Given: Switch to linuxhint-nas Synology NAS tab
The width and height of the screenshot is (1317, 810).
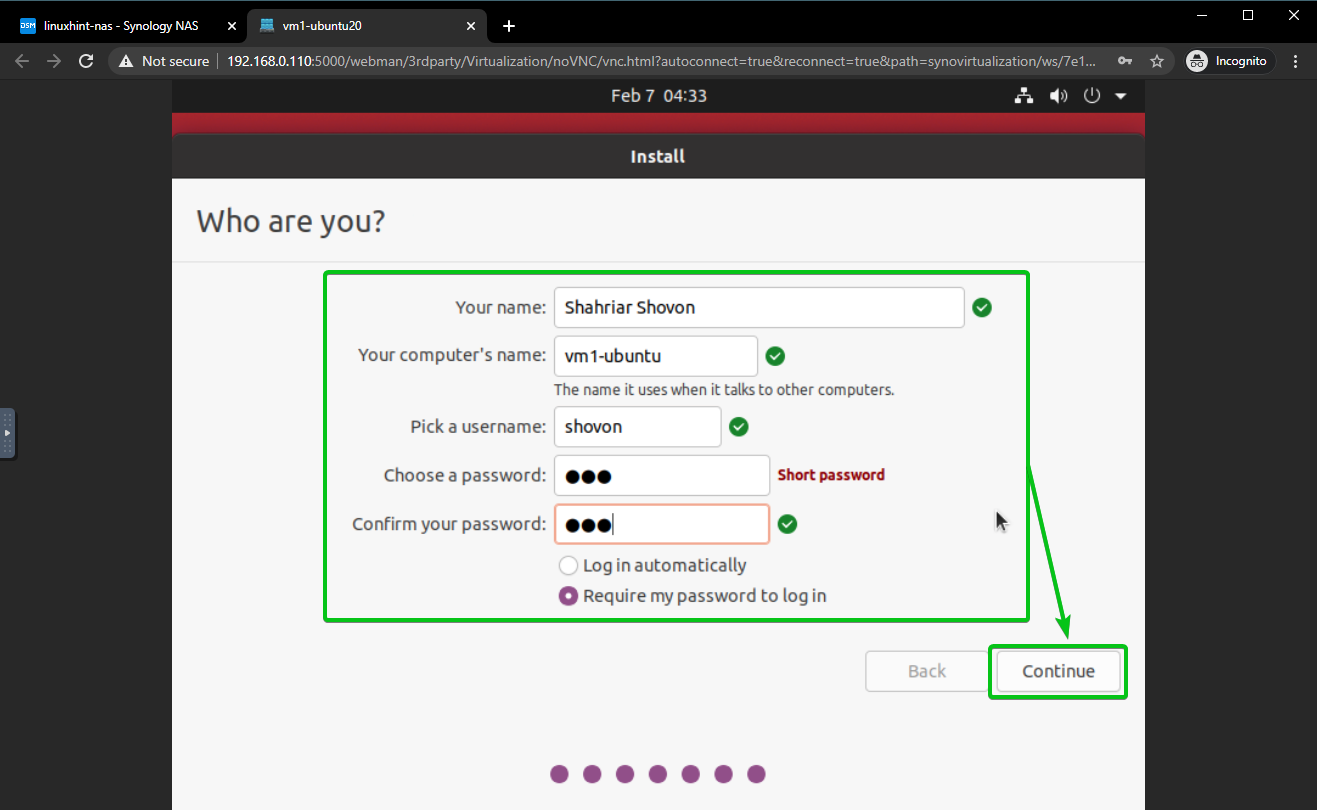Looking at the screenshot, I should [x=120, y=26].
